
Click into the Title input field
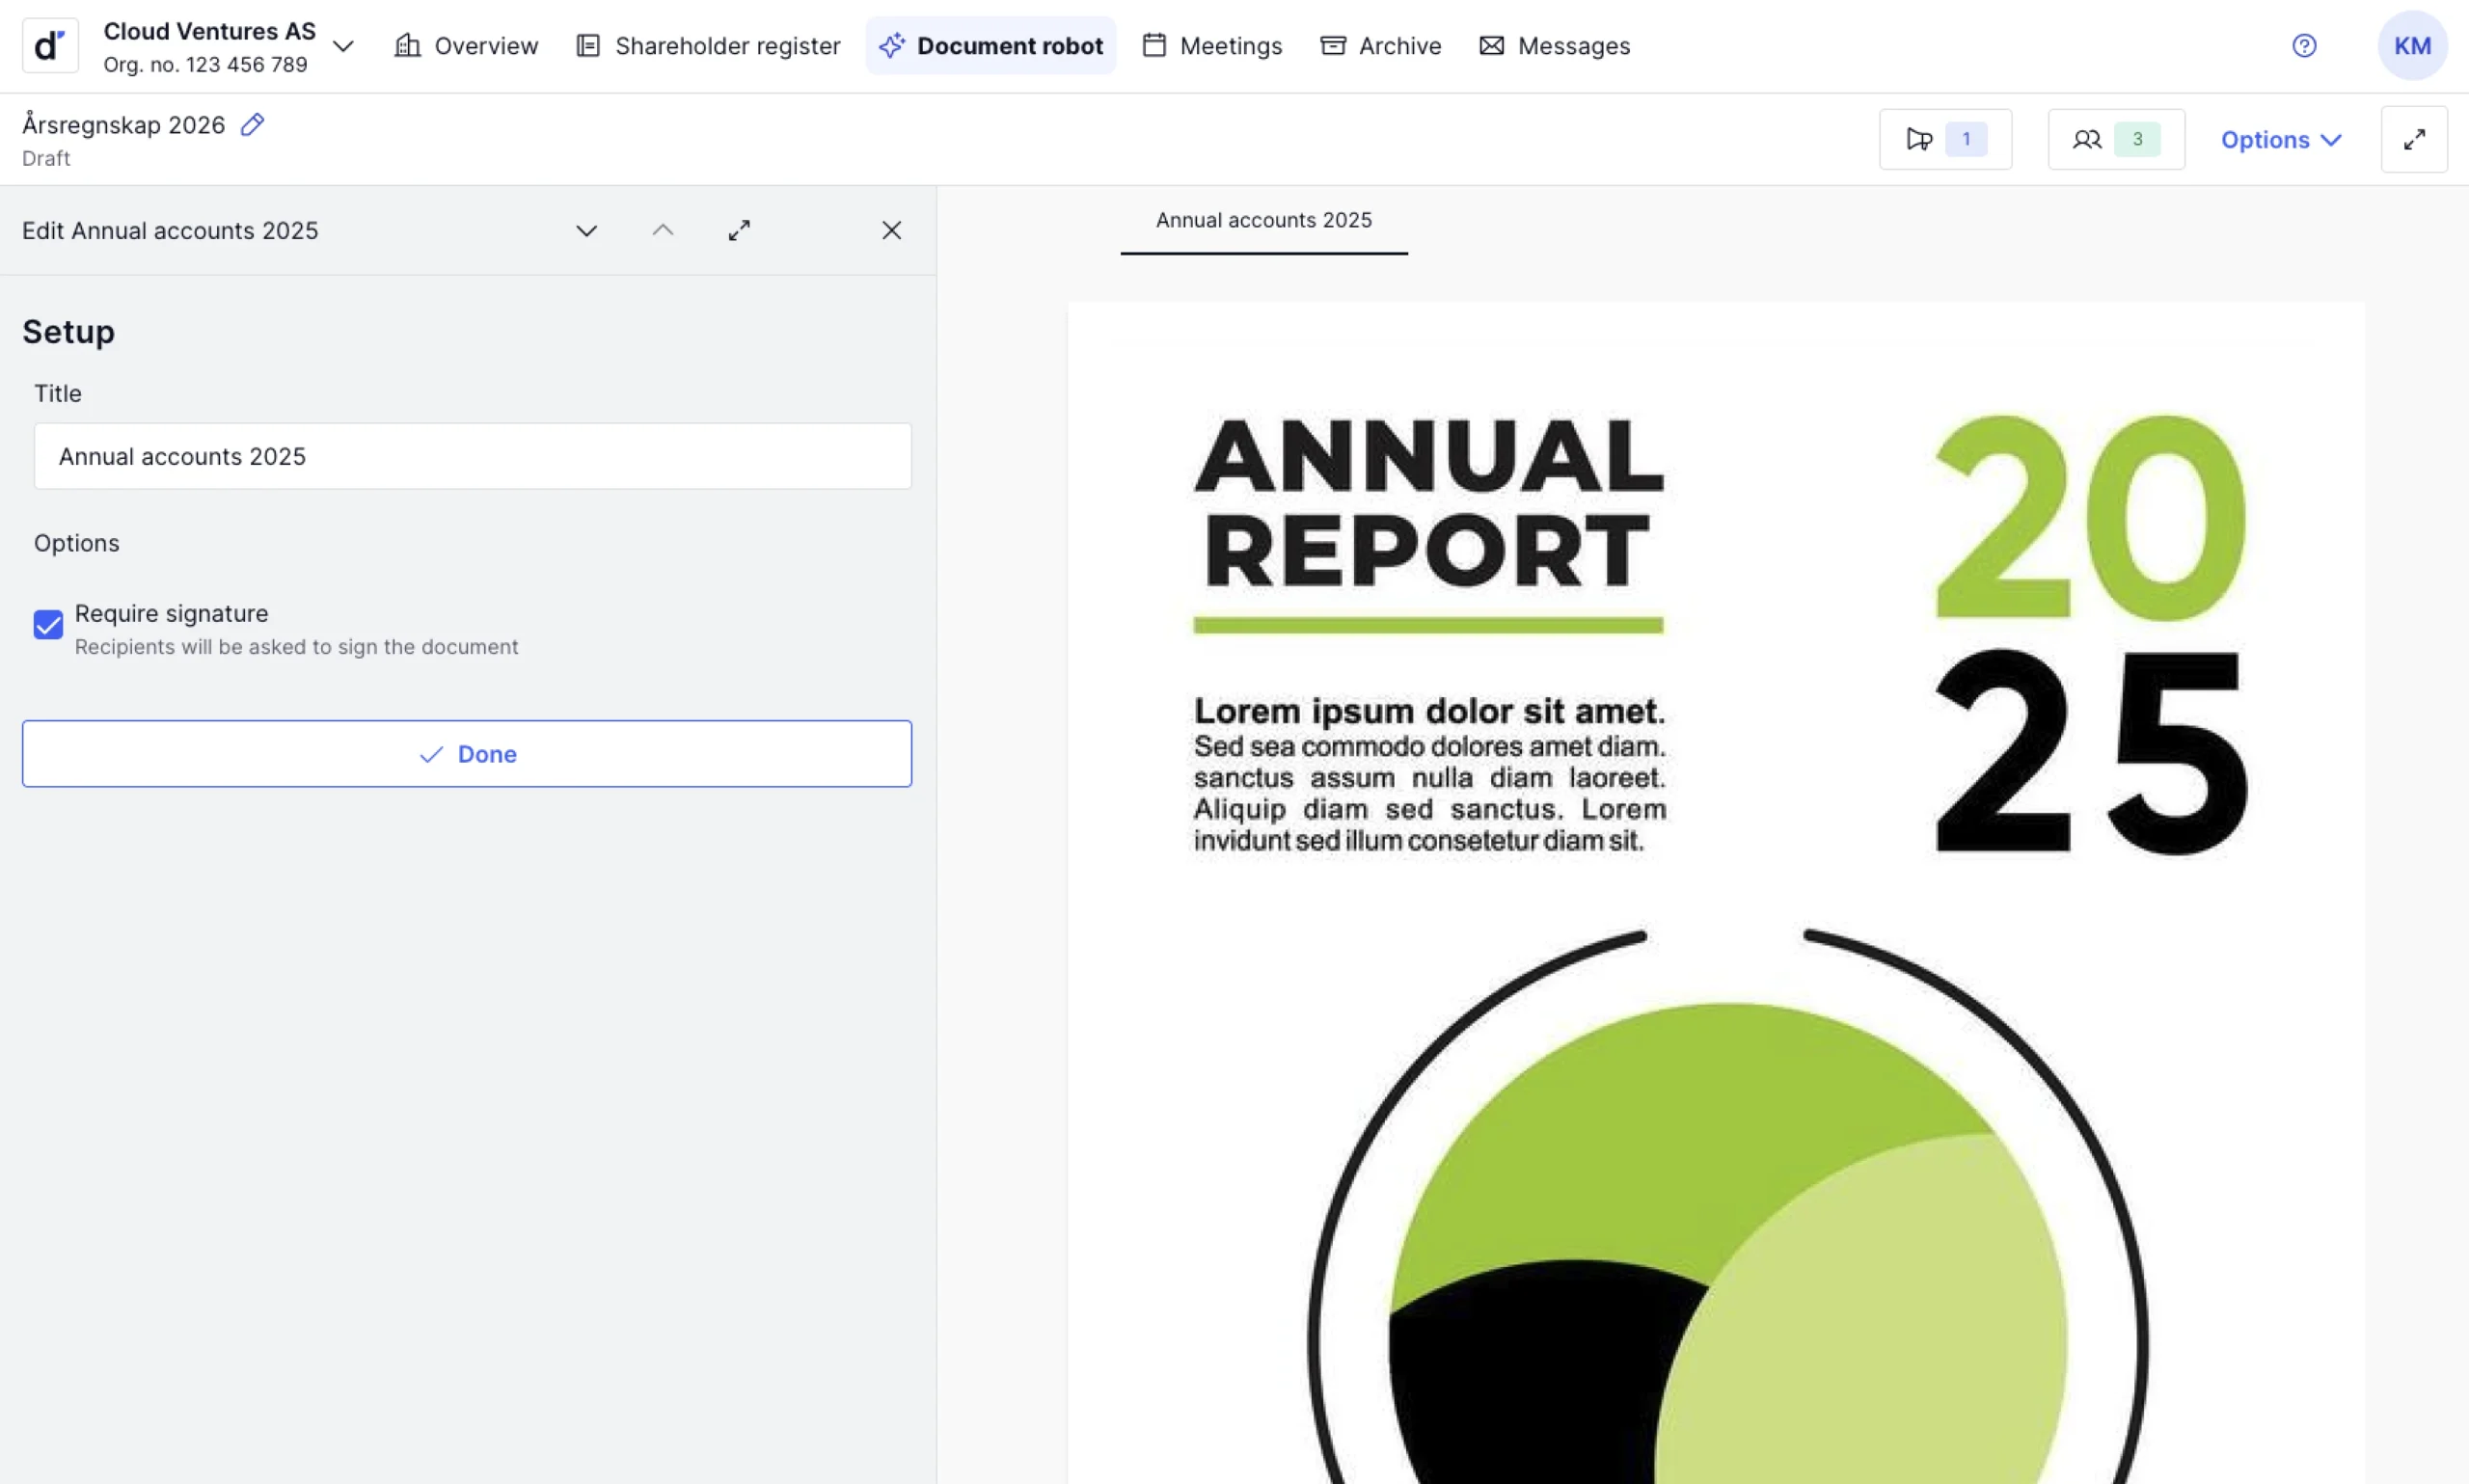472,456
